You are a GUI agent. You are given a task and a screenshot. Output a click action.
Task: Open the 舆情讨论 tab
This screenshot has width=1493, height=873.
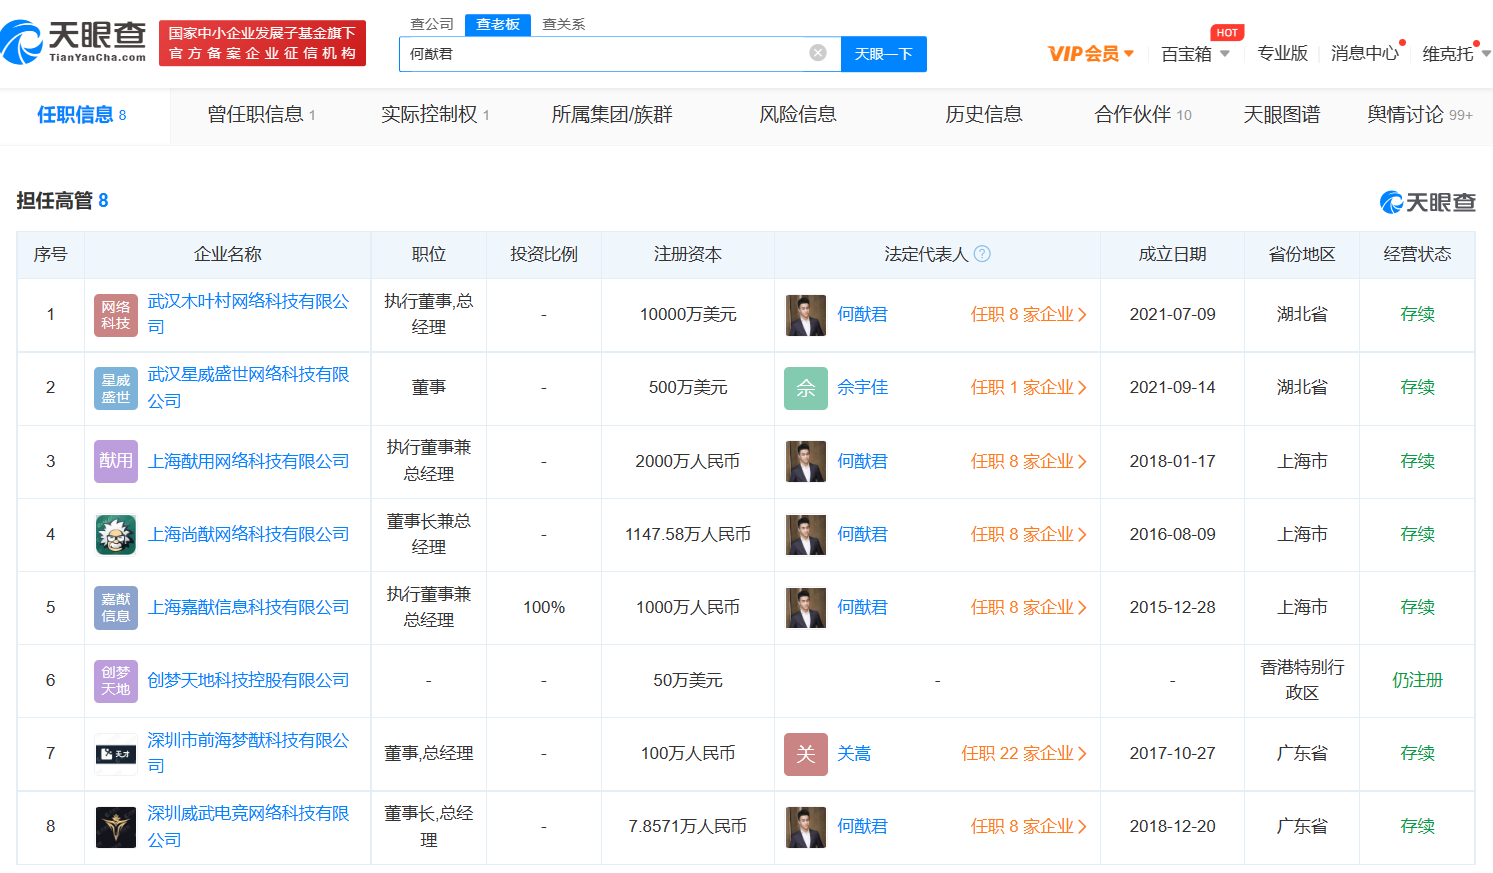[1420, 115]
